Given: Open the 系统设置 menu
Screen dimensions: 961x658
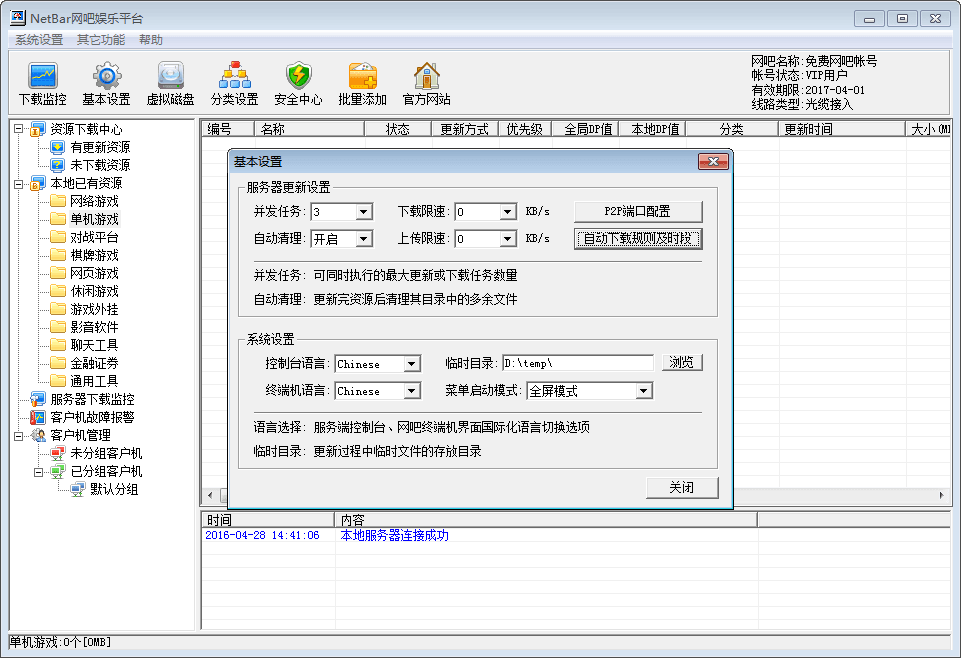Looking at the screenshot, I should coord(39,40).
